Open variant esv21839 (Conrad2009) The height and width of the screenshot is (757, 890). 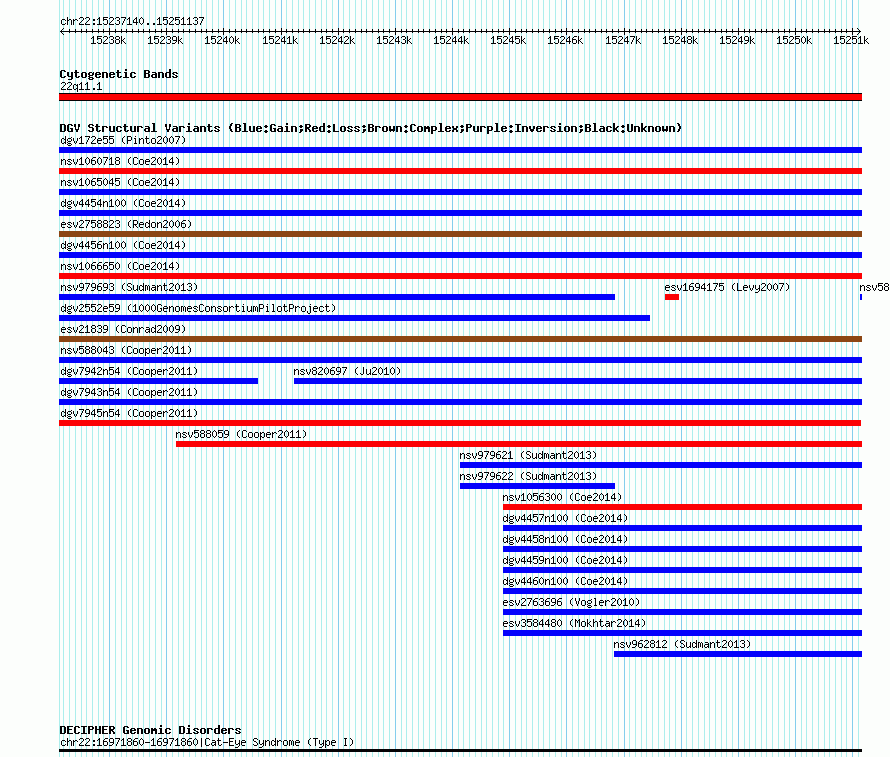tap(123, 329)
